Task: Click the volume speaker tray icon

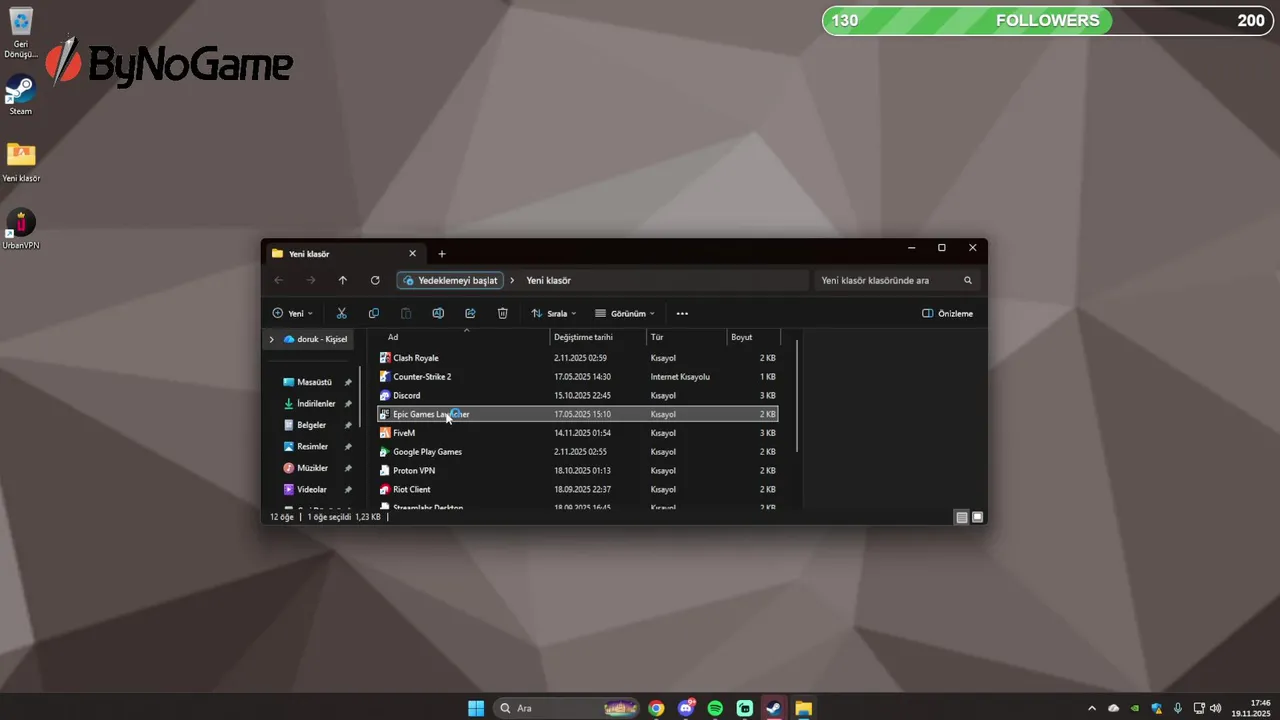Action: [x=1216, y=708]
